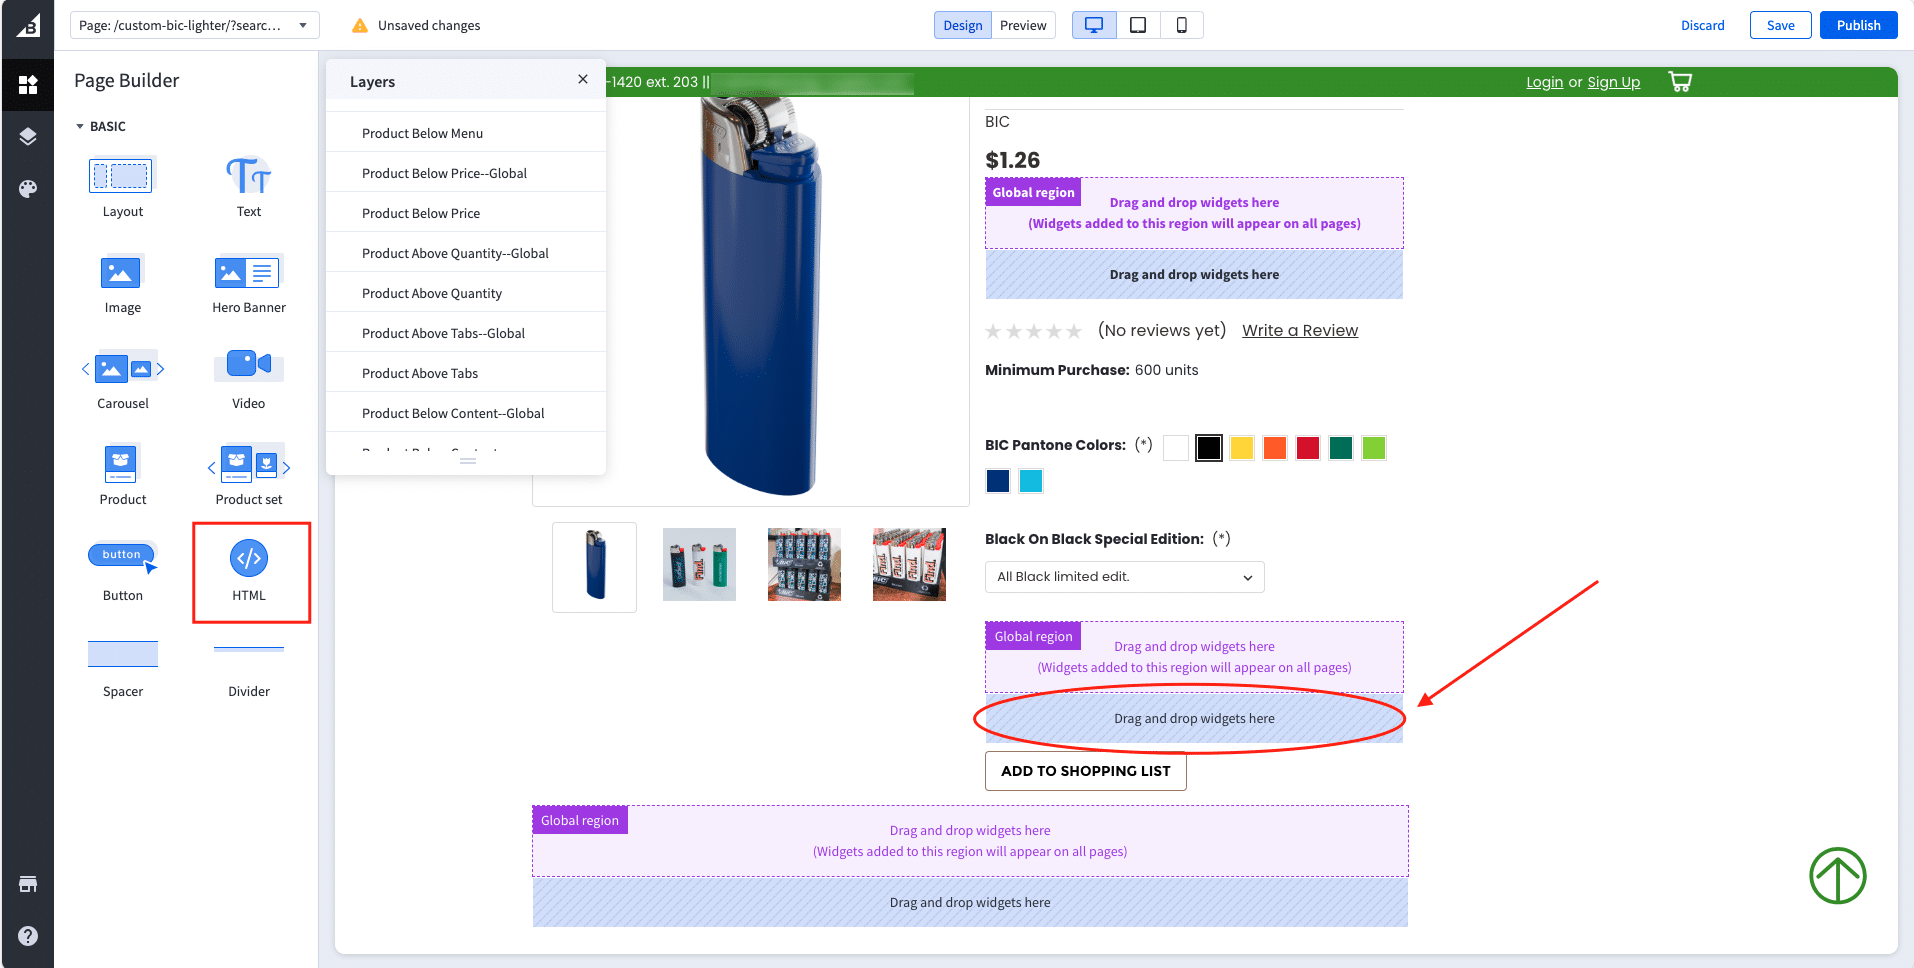Switch to tablet viewport
The height and width of the screenshot is (968, 1914).
pyautogui.click(x=1138, y=25)
